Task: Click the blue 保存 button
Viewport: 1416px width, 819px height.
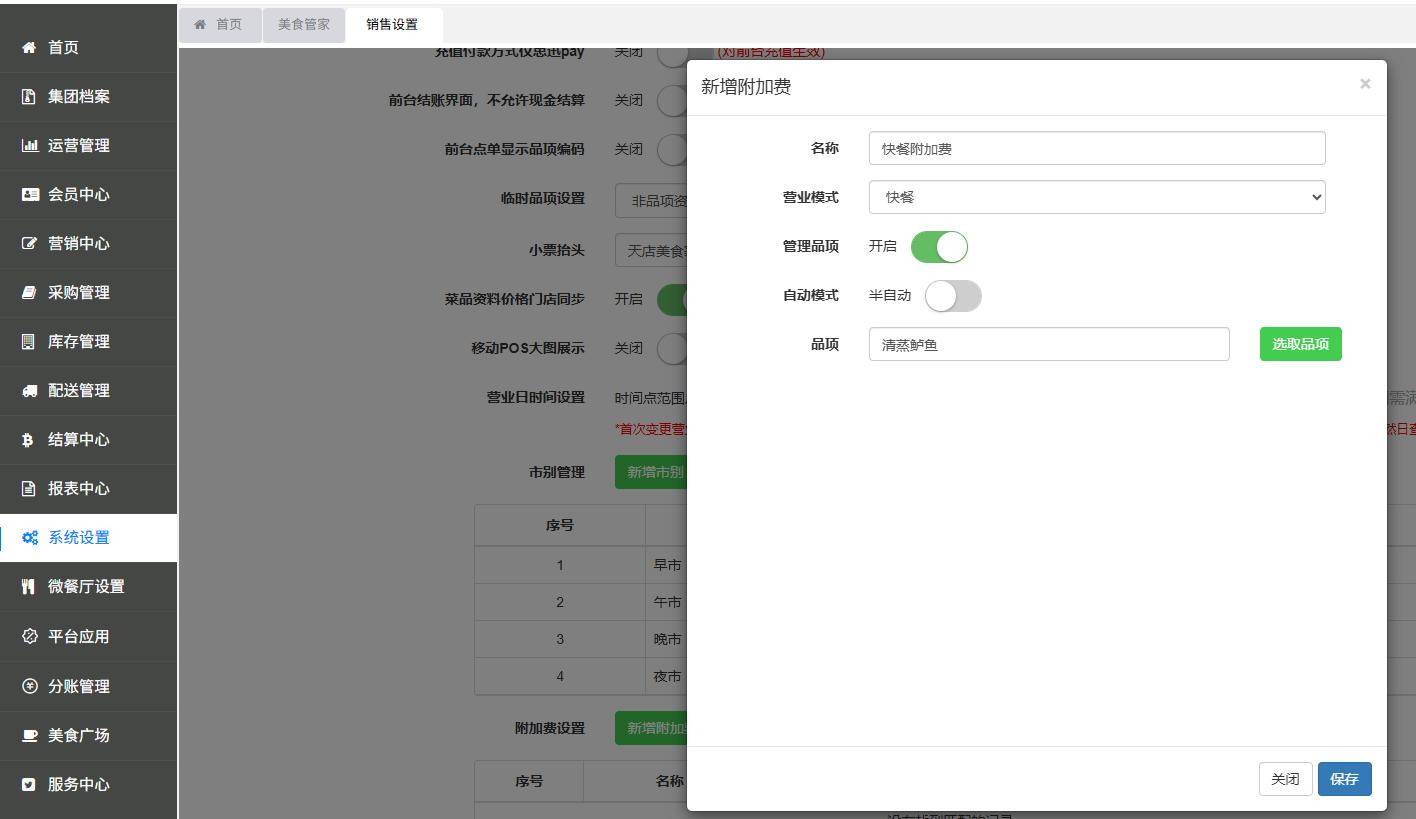Action: 1344,779
